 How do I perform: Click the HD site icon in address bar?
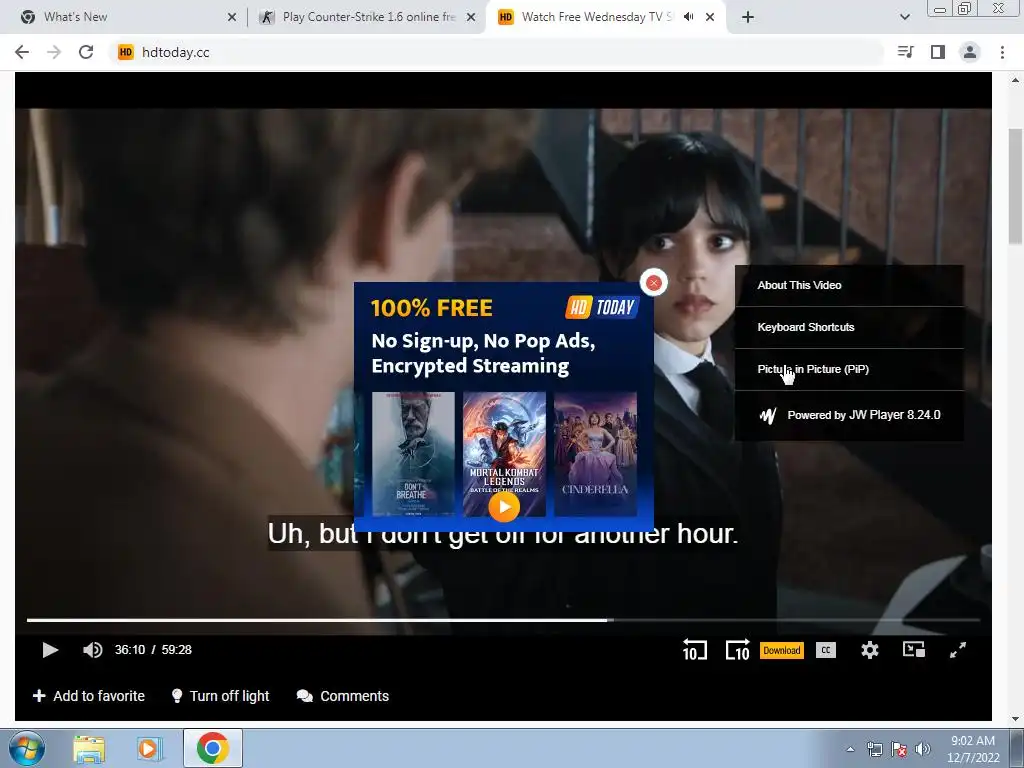pyautogui.click(x=125, y=52)
